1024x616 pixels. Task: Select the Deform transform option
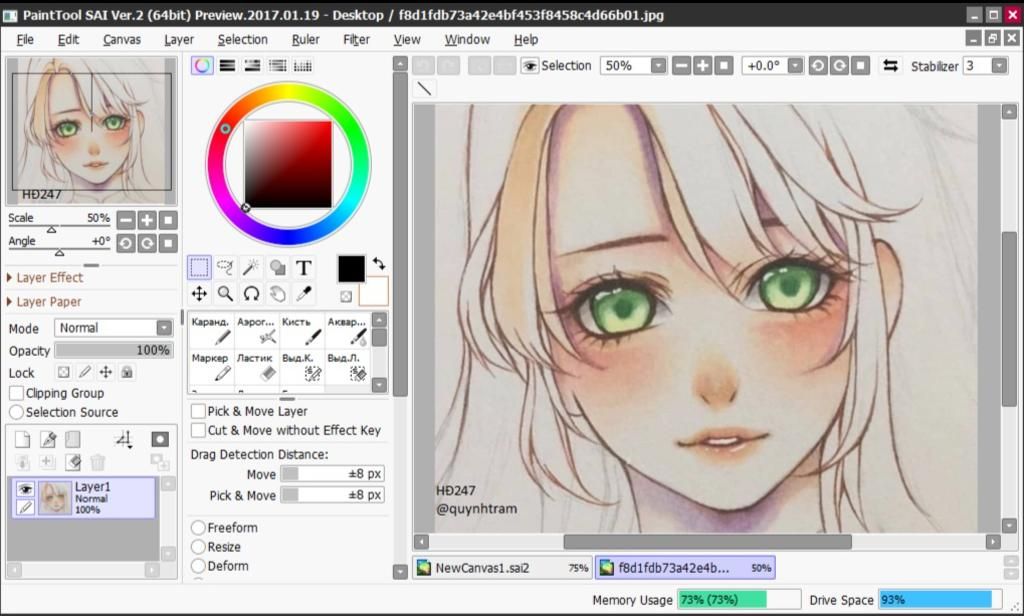click(198, 566)
